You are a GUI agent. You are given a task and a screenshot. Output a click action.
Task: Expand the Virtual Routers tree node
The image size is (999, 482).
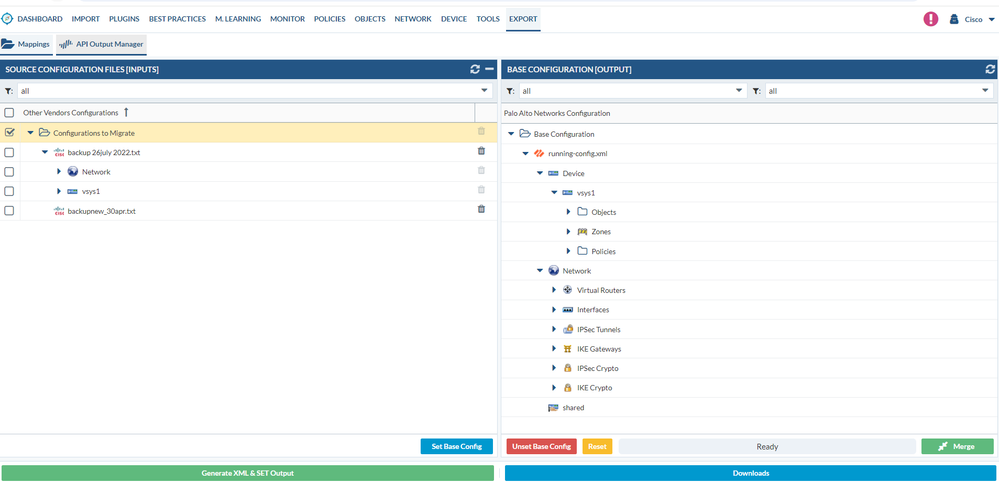click(x=554, y=290)
